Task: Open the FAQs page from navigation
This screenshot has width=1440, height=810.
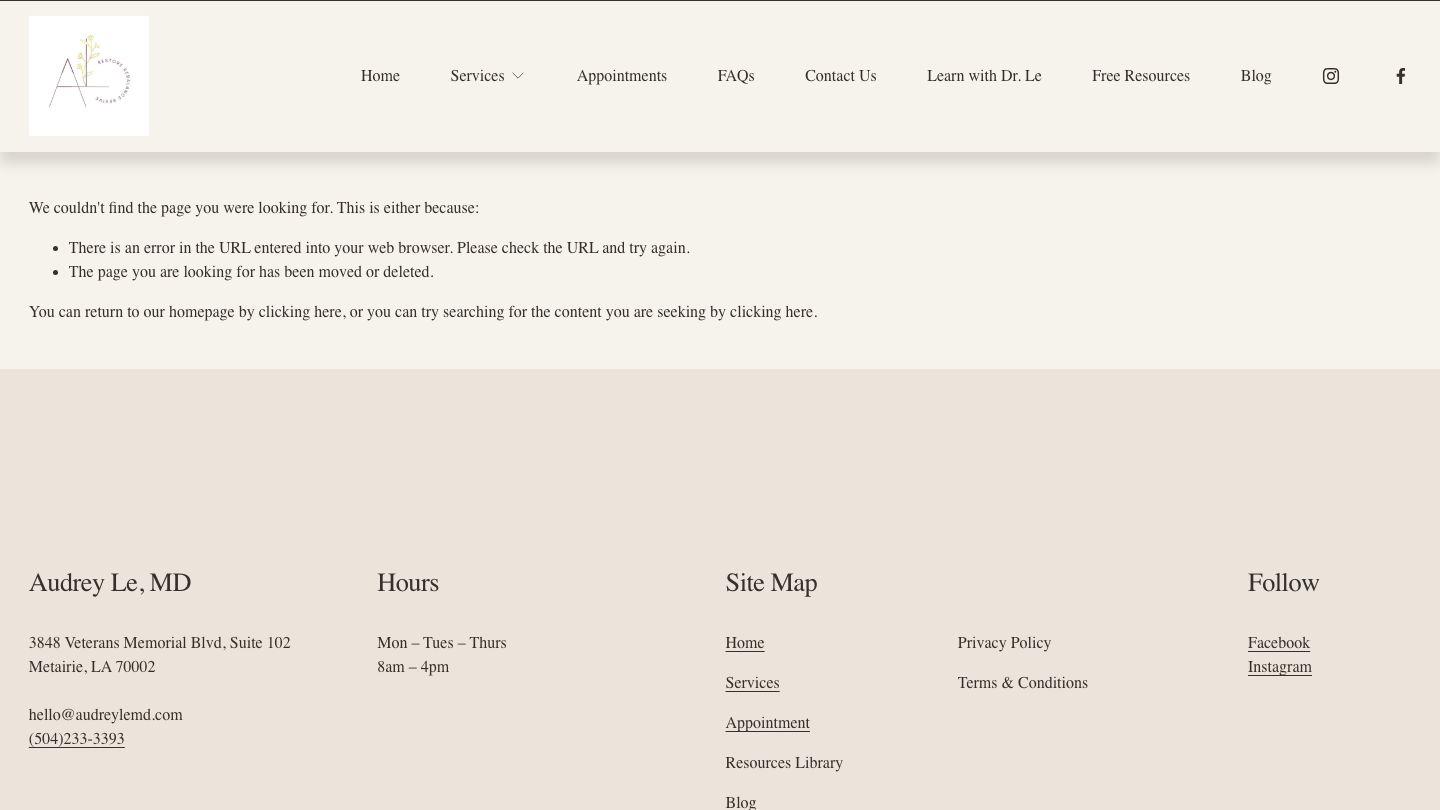Action: click(x=735, y=76)
